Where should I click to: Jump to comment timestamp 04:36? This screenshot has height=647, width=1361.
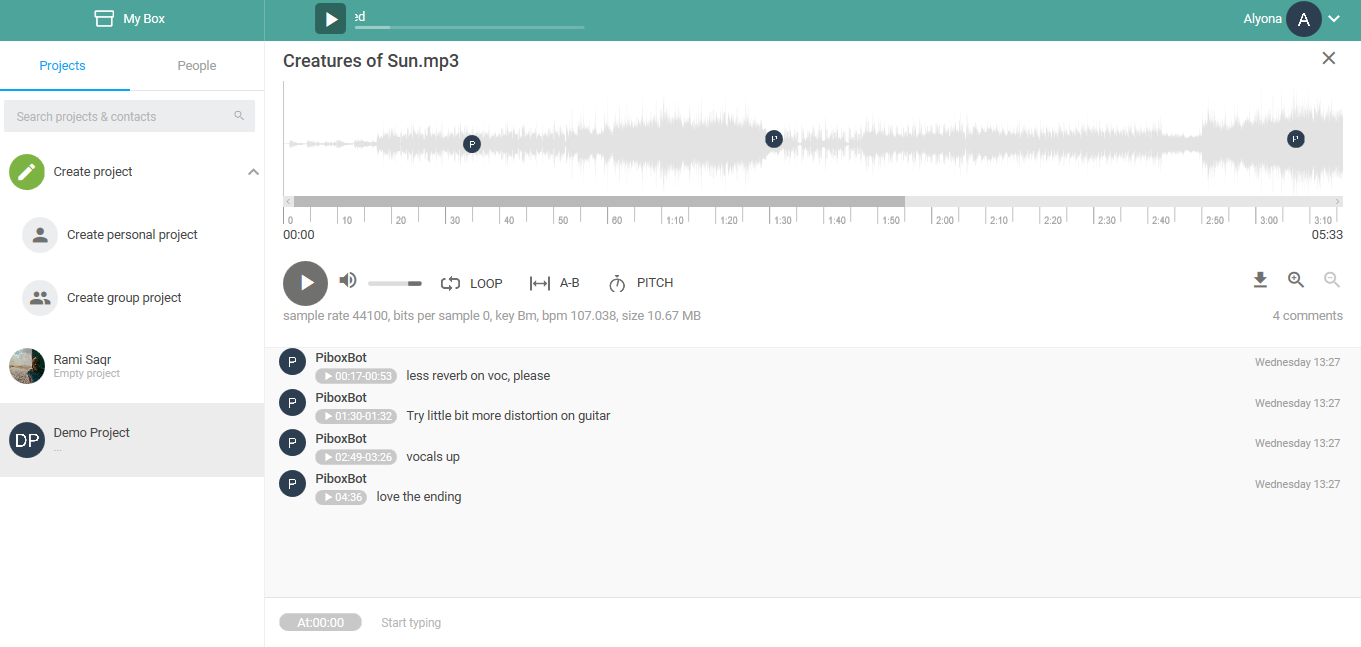(x=341, y=497)
